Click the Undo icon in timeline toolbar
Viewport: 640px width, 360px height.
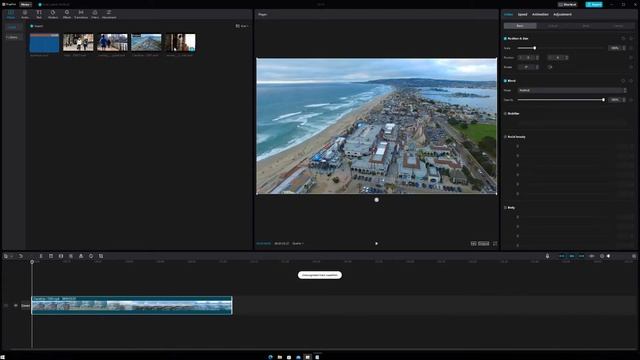coord(20,256)
